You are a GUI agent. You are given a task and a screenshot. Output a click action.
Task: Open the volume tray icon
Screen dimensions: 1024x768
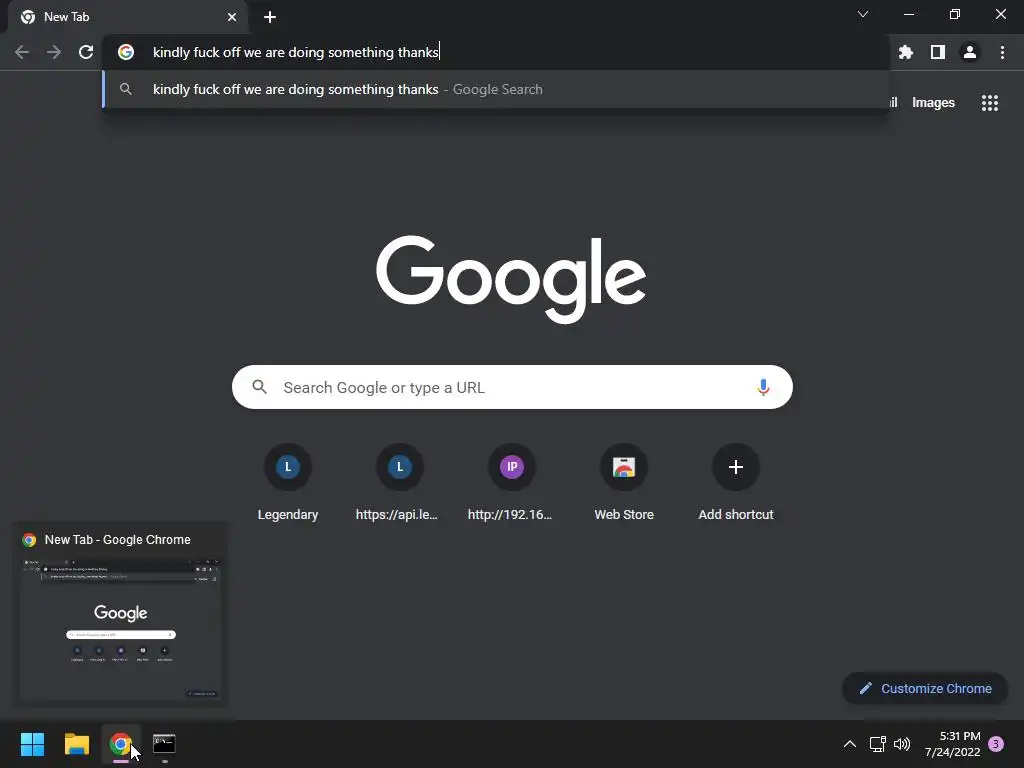[x=902, y=744]
